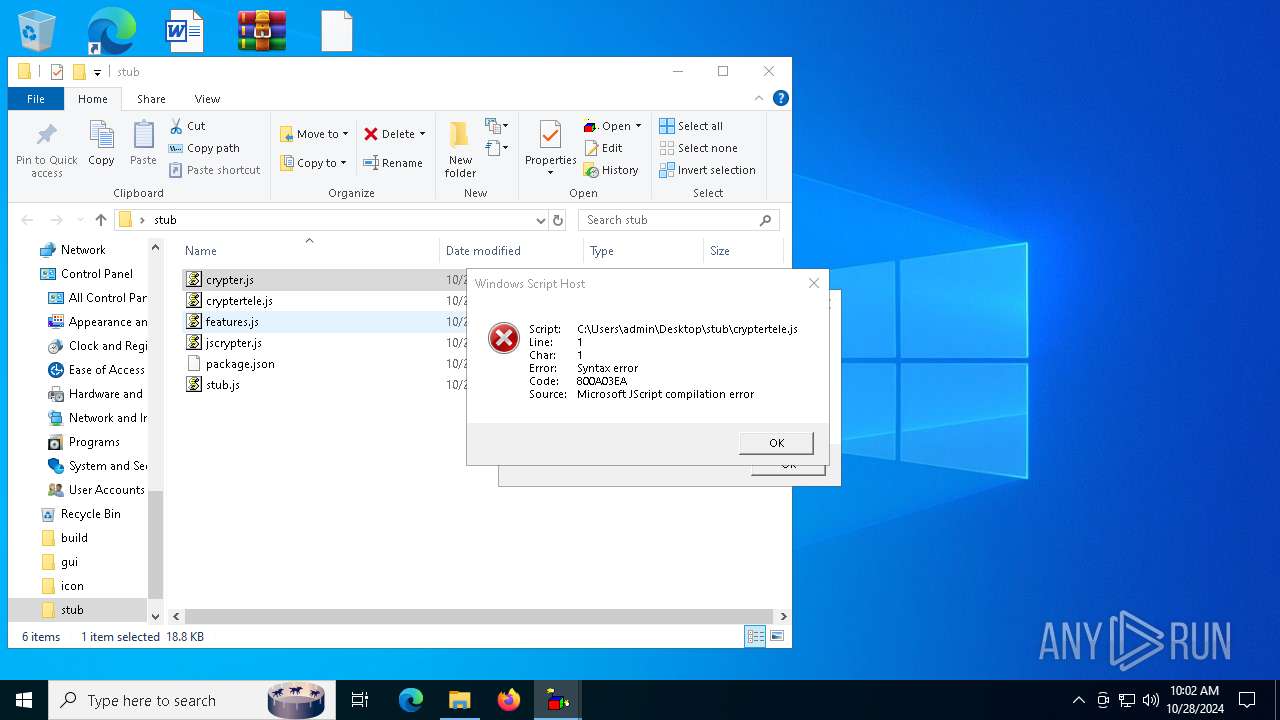This screenshot has width=1280, height=720.
Task: Open the File menu
Action: (x=36, y=99)
